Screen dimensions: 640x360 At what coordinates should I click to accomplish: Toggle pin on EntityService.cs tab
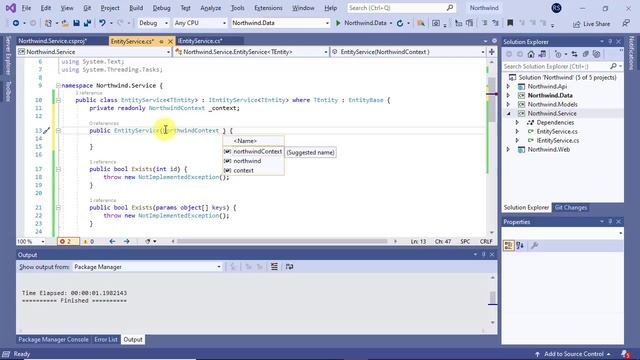point(161,41)
